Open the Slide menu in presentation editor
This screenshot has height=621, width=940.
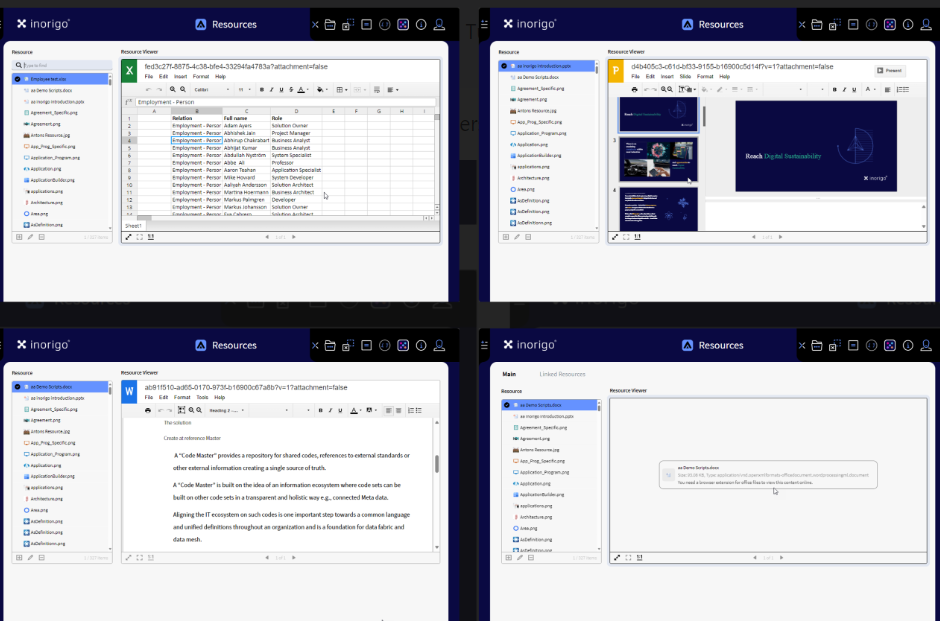[685, 76]
